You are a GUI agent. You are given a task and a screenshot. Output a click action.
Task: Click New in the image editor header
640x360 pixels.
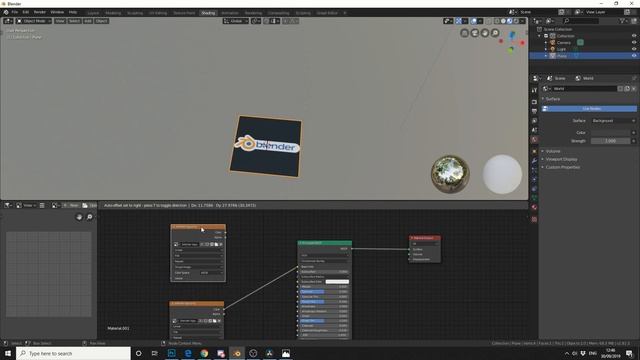pos(71,205)
